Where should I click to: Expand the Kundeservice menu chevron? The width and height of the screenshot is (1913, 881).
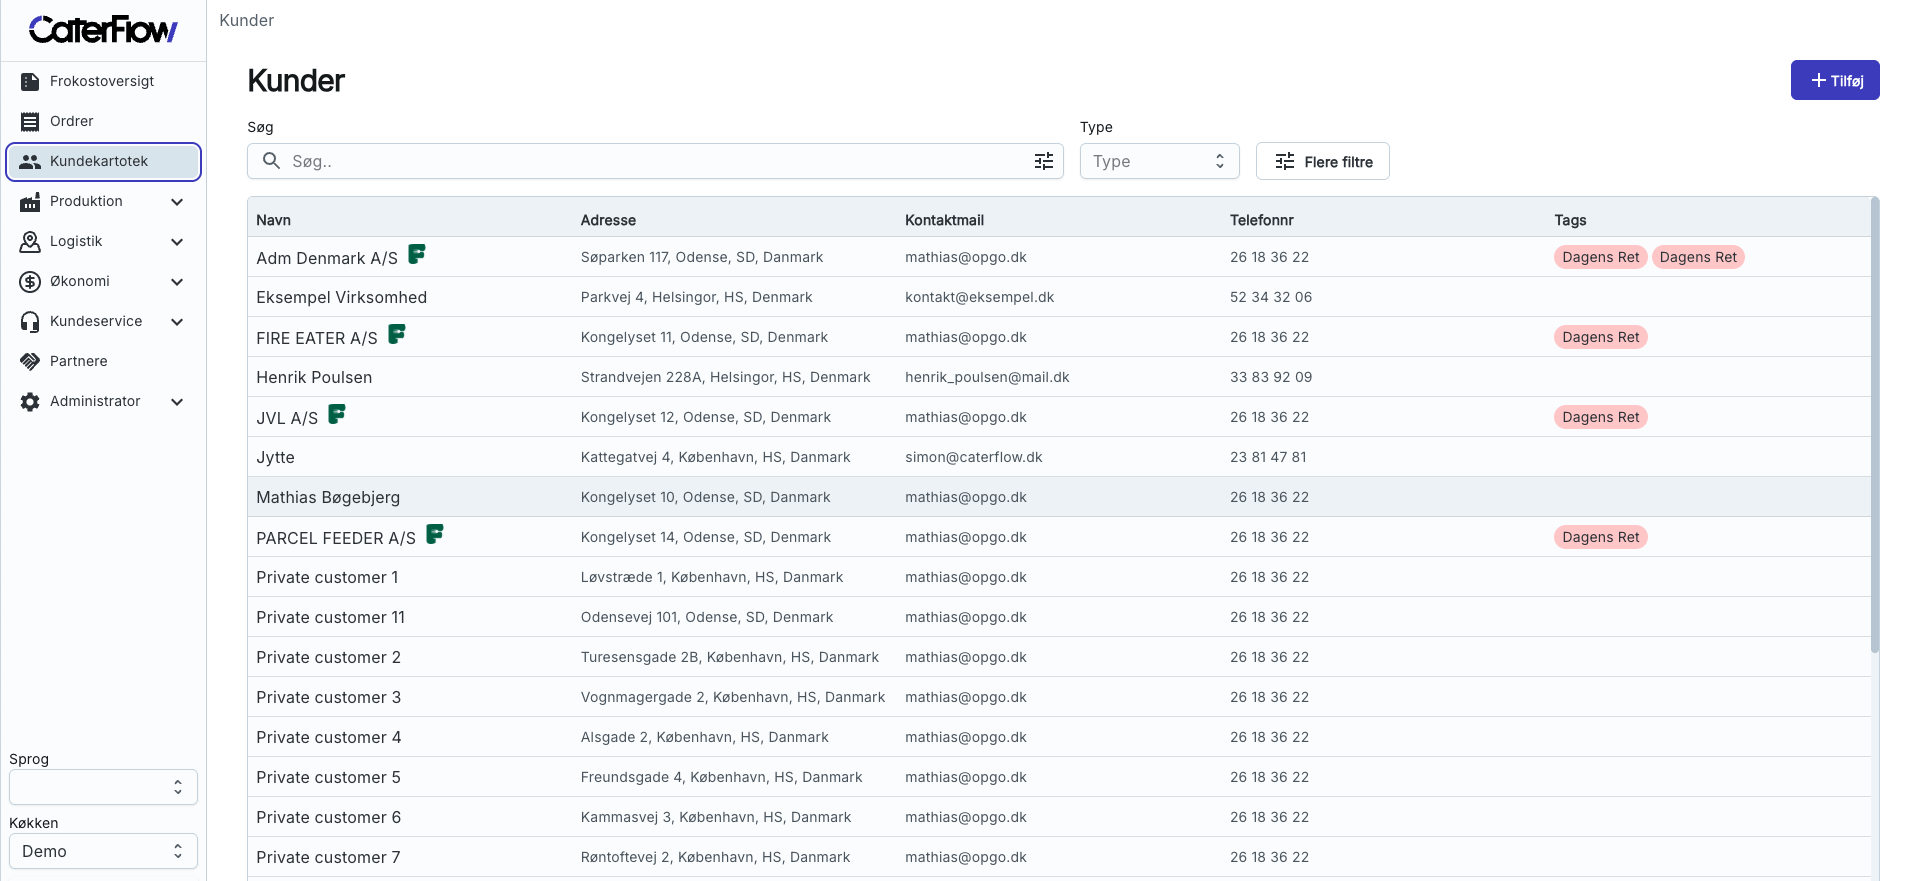(x=177, y=321)
